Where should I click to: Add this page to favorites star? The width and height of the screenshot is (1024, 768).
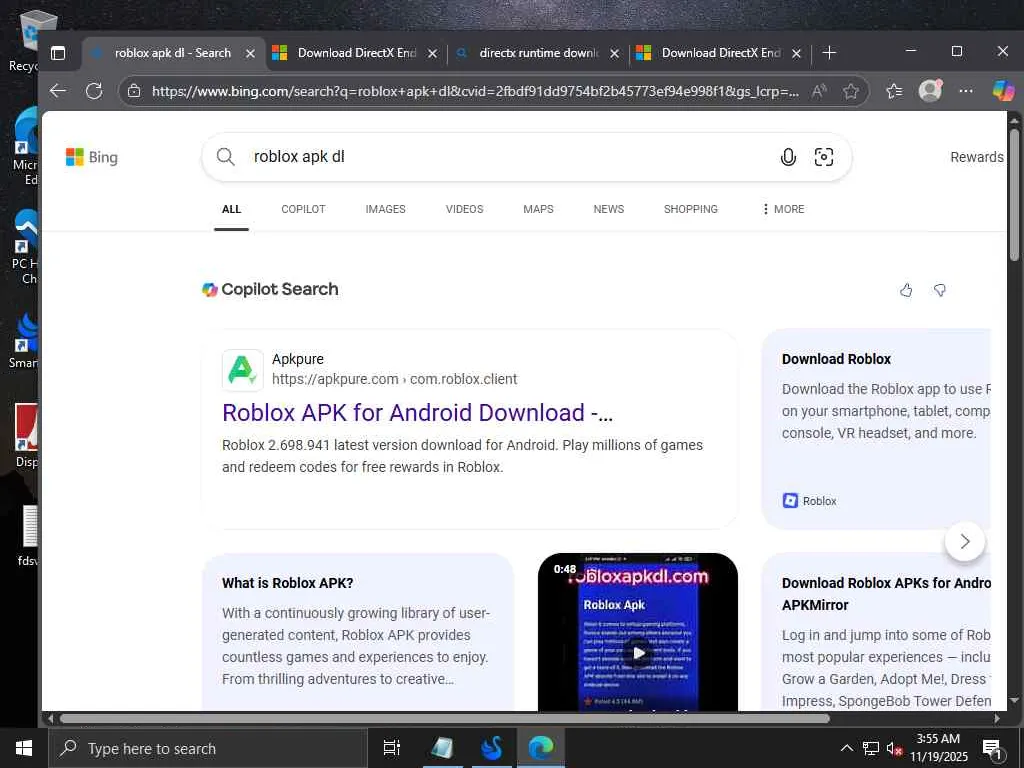coord(850,91)
